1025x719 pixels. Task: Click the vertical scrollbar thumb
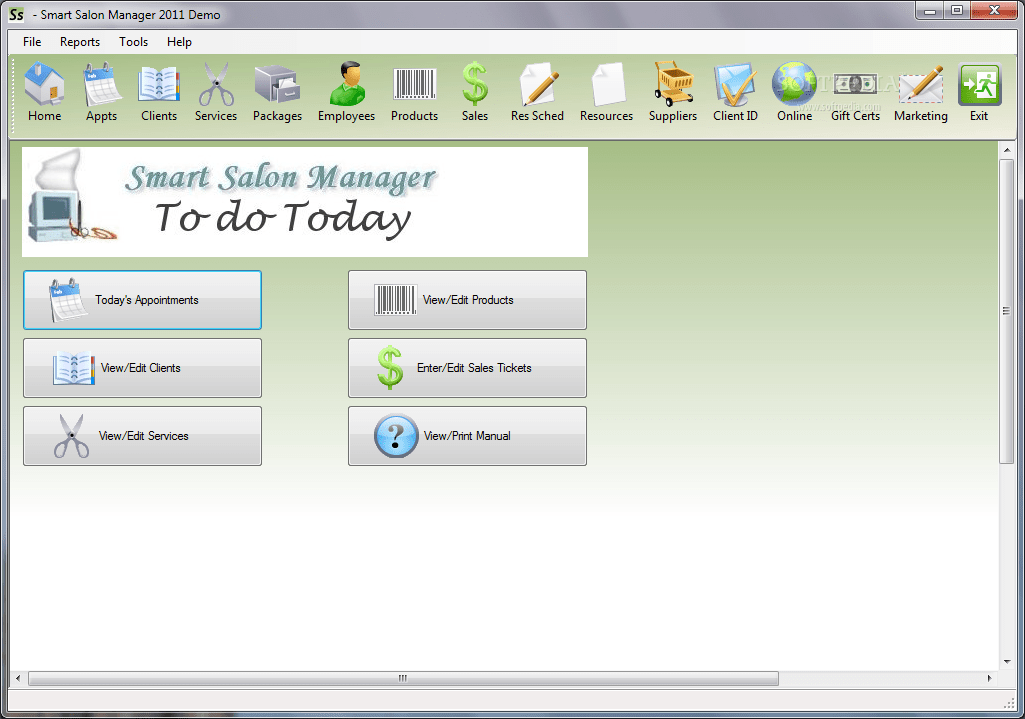click(x=1007, y=311)
